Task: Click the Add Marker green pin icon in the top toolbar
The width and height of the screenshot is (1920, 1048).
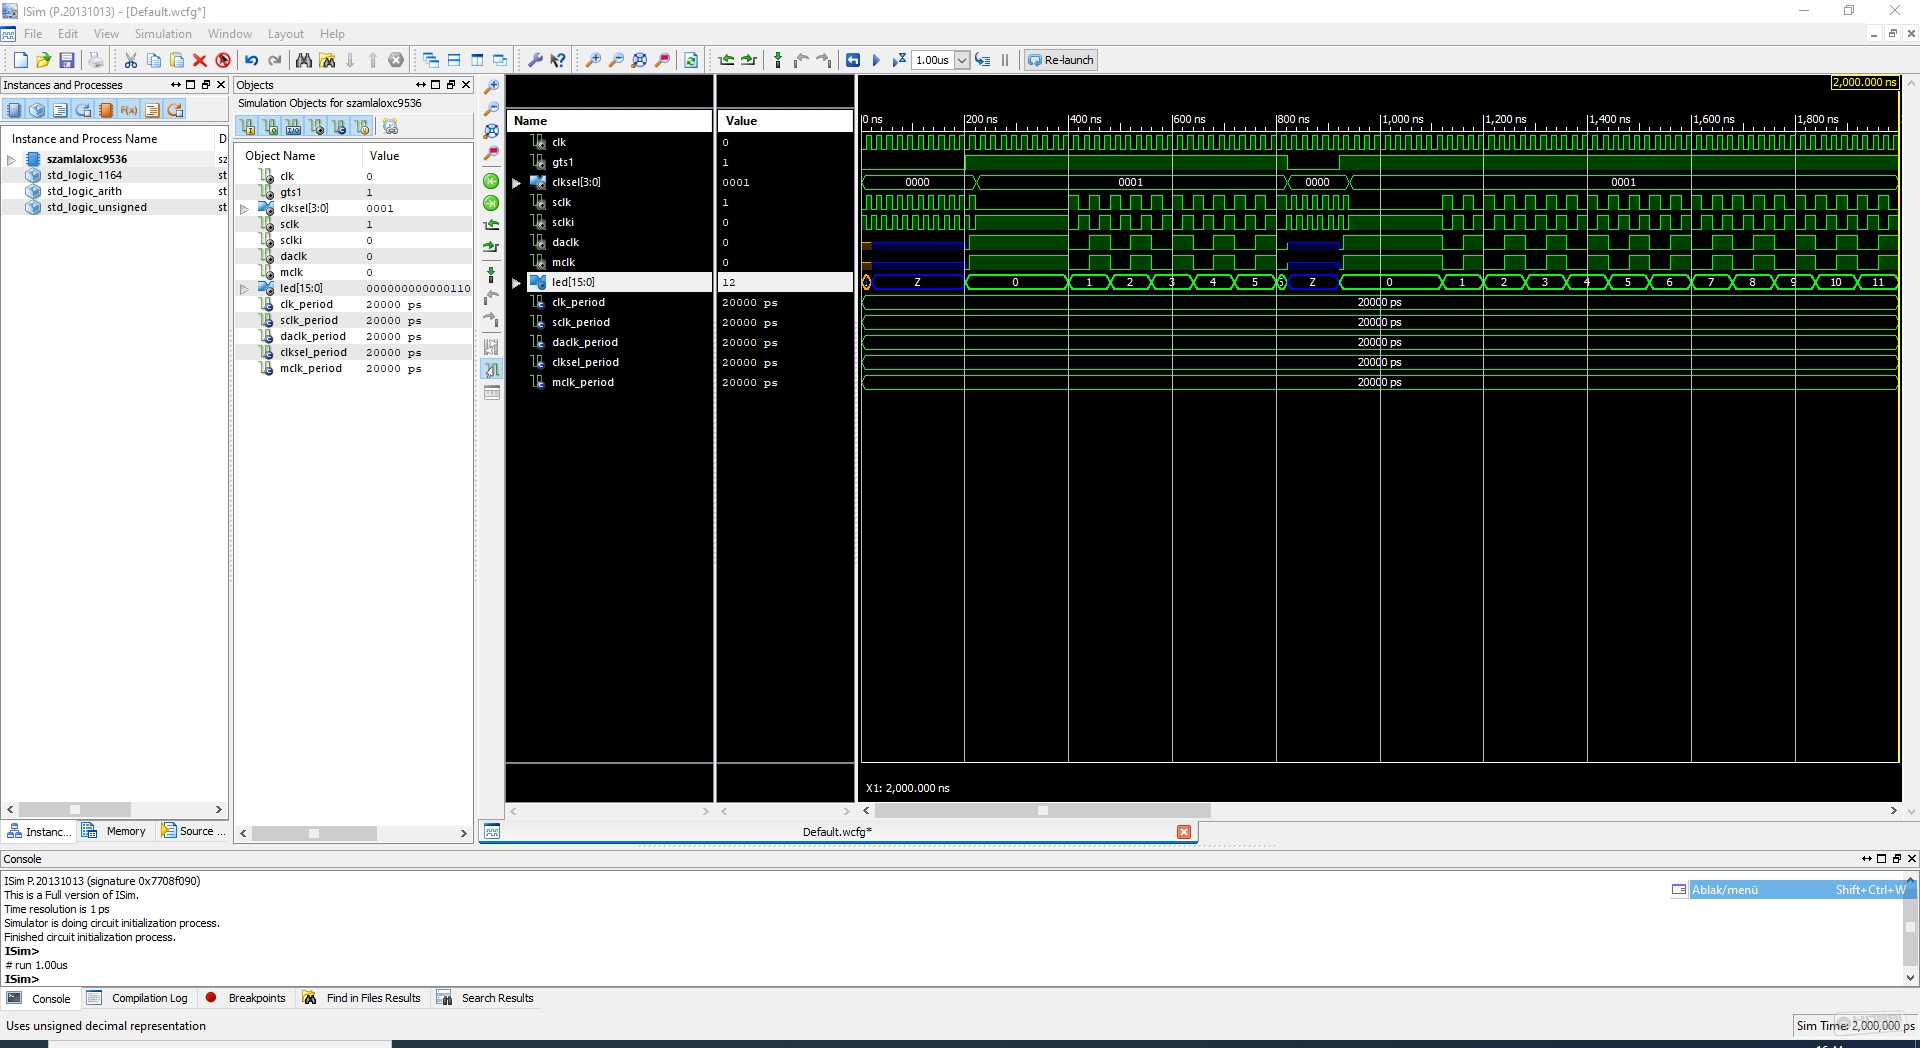Action: coord(778,60)
